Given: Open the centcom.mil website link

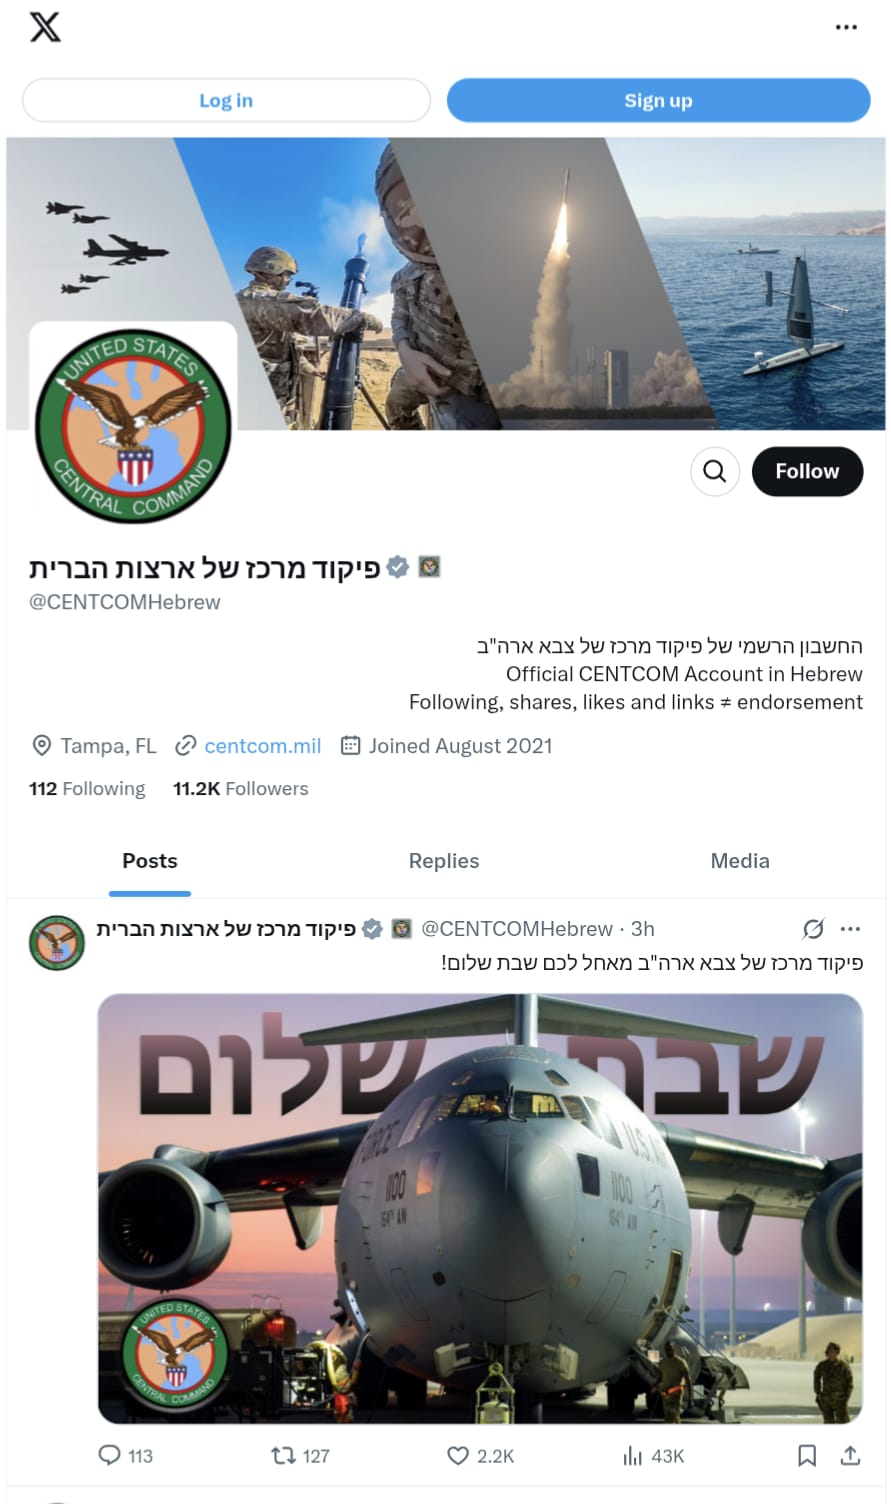Looking at the screenshot, I should click(x=262, y=746).
